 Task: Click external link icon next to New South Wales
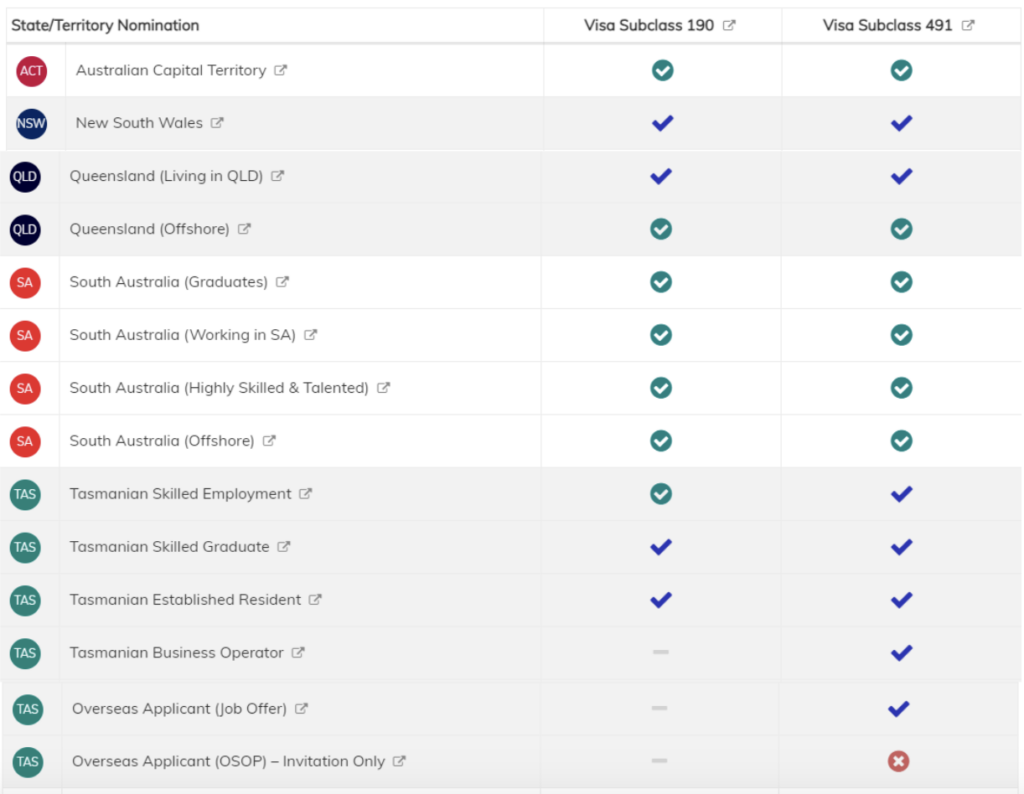(x=217, y=123)
